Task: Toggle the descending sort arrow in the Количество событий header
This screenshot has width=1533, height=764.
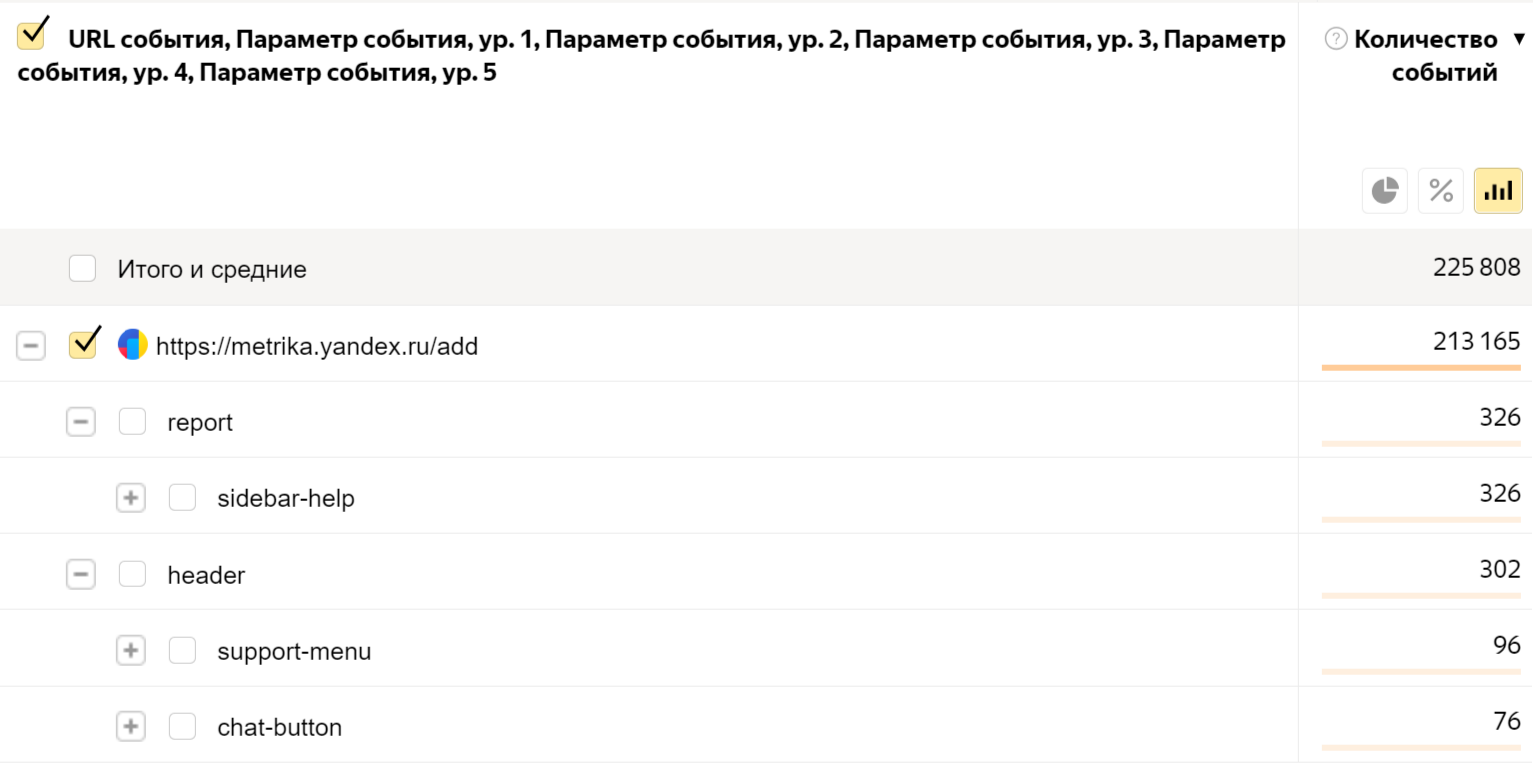Action: (1520, 40)
